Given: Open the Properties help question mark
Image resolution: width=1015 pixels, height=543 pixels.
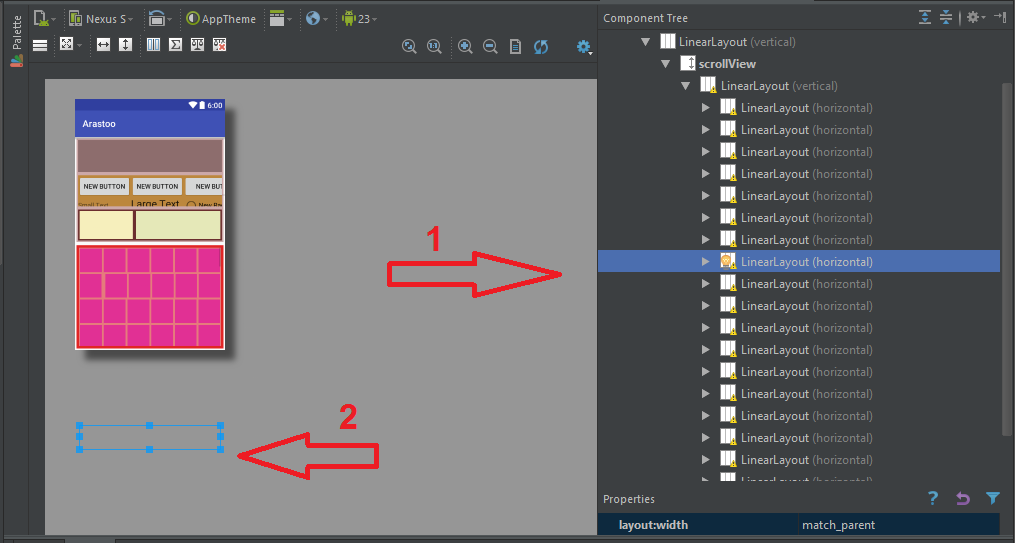Looking at the screenshot, I should pyautogui.click(x=932, y=498).
